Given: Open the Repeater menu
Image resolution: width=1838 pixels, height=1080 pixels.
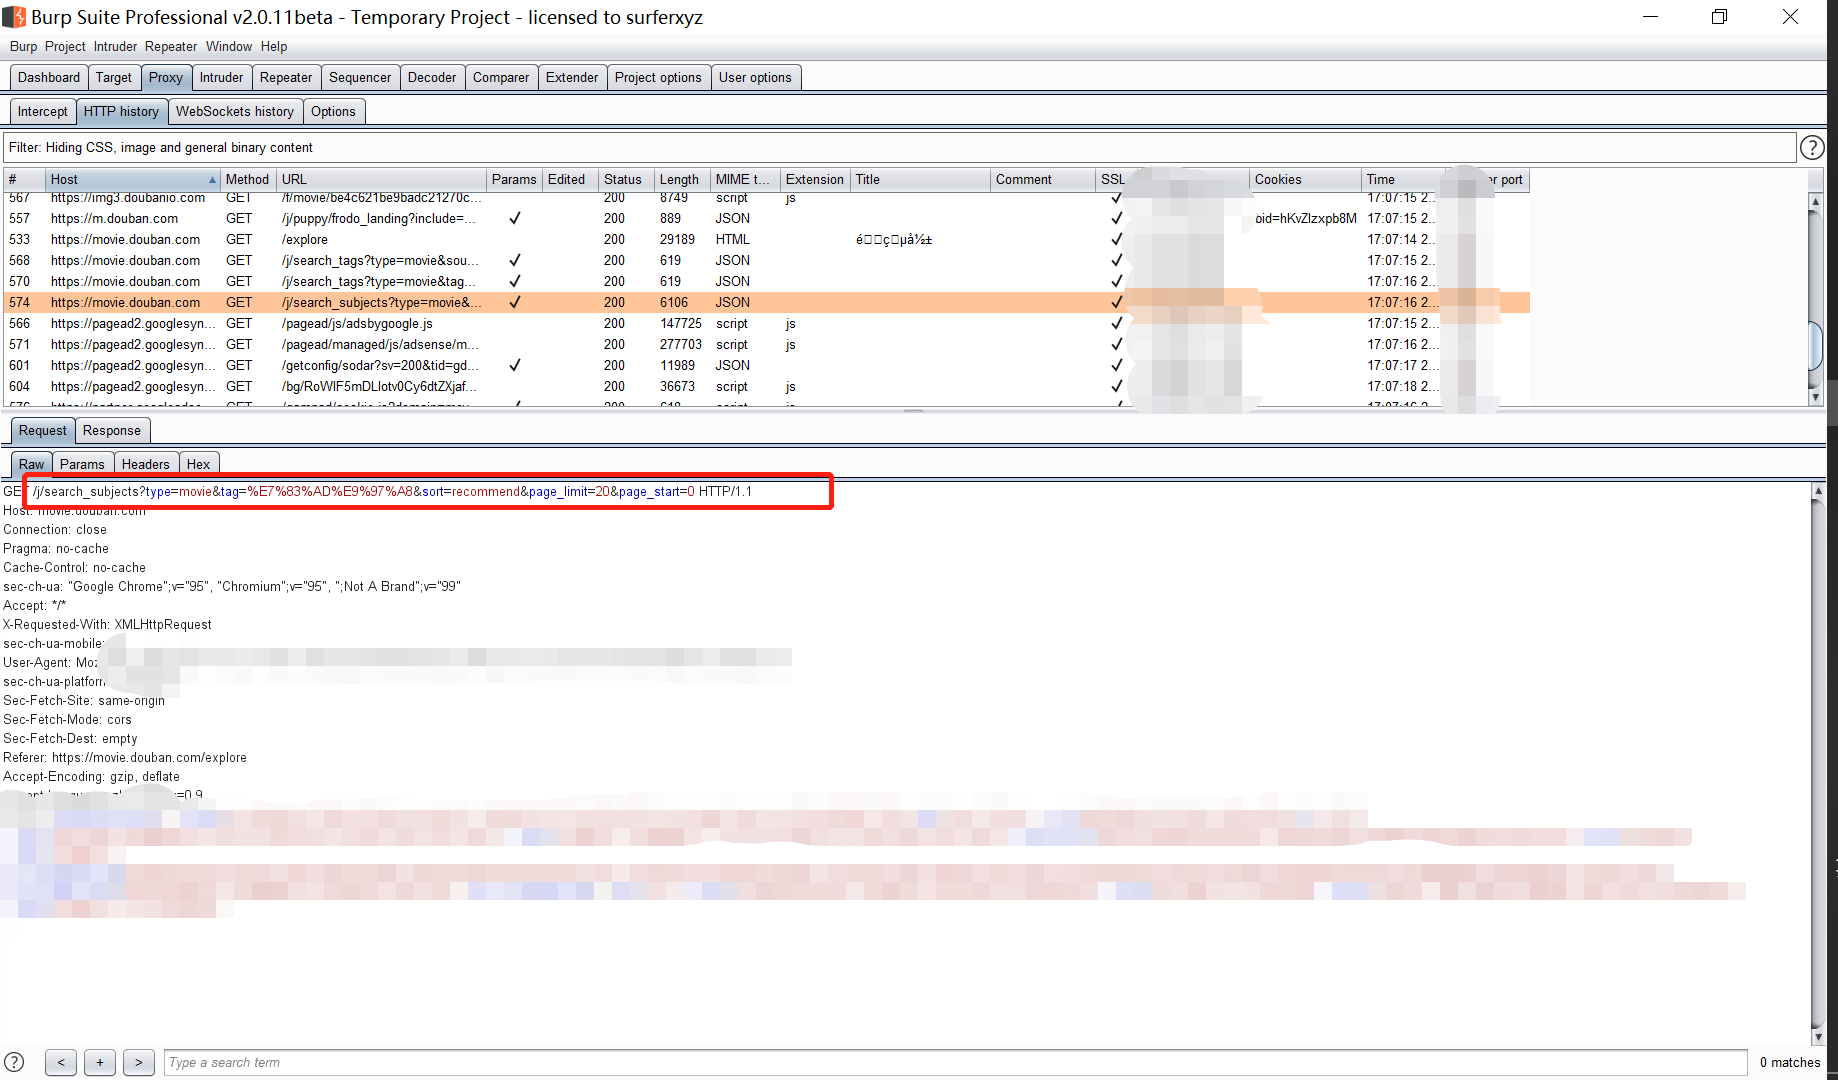Looking at the screenshot, I should (171, 47).
